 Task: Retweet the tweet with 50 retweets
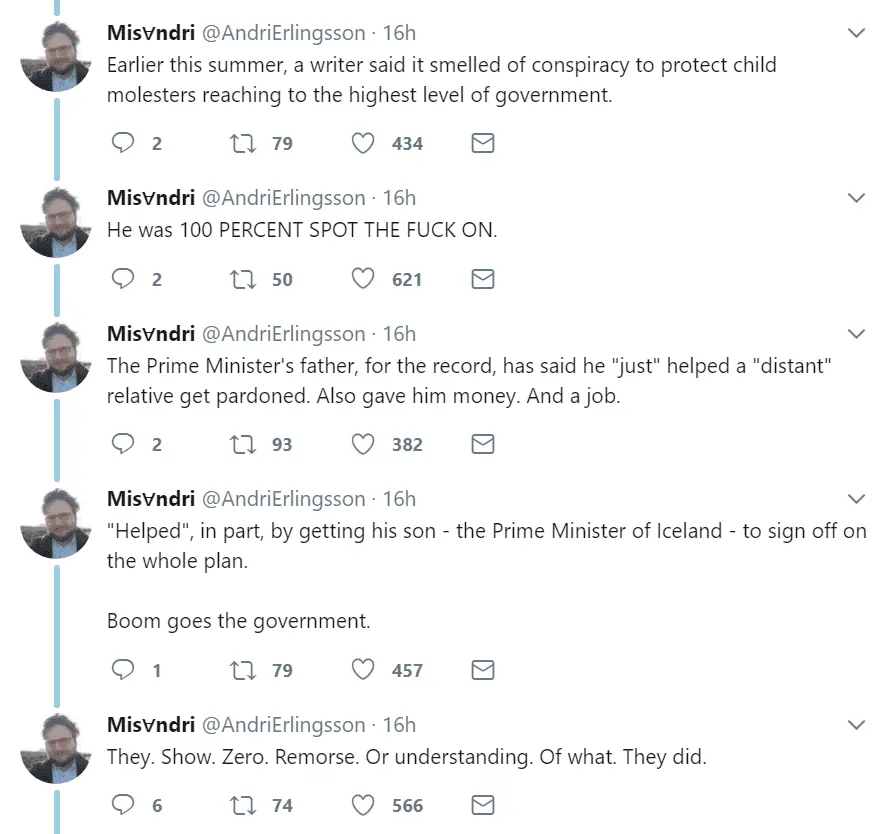243,280
